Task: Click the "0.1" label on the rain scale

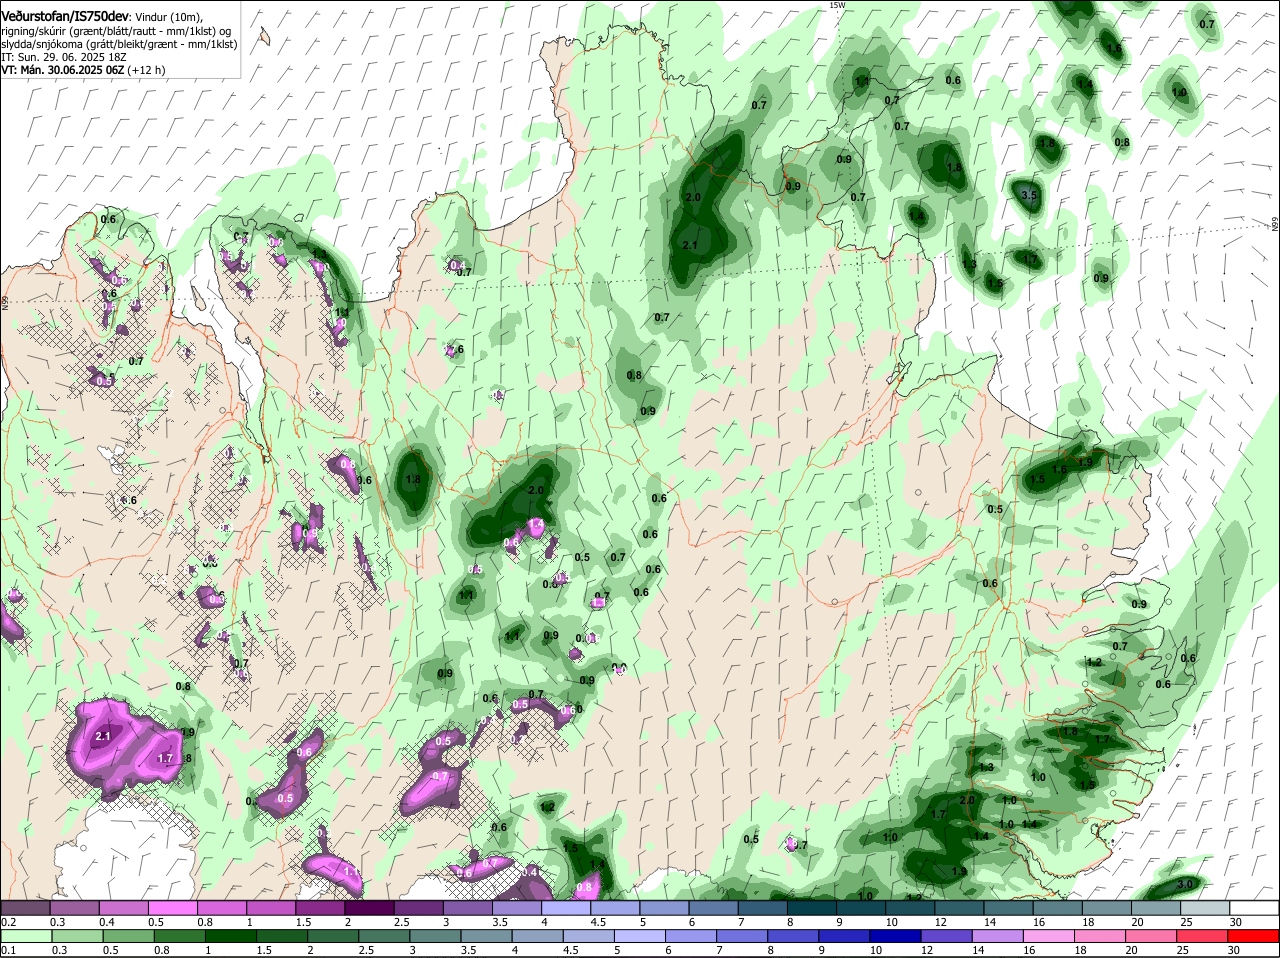Action: (x=9, y=950)
